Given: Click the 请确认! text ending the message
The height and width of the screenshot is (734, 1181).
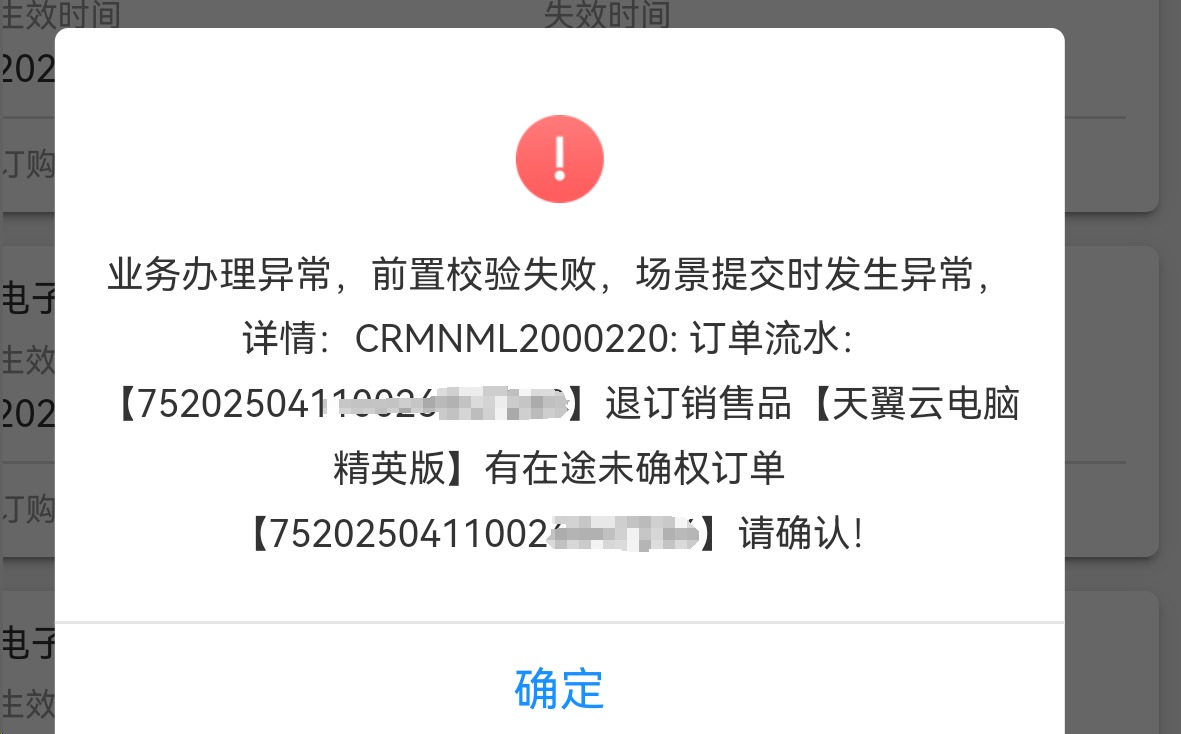Looking at the screenshot, I should 801,534.
